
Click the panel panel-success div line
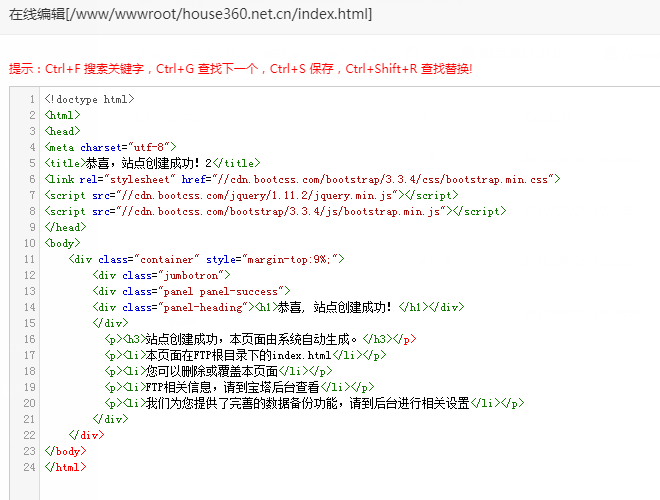point(191,291)
